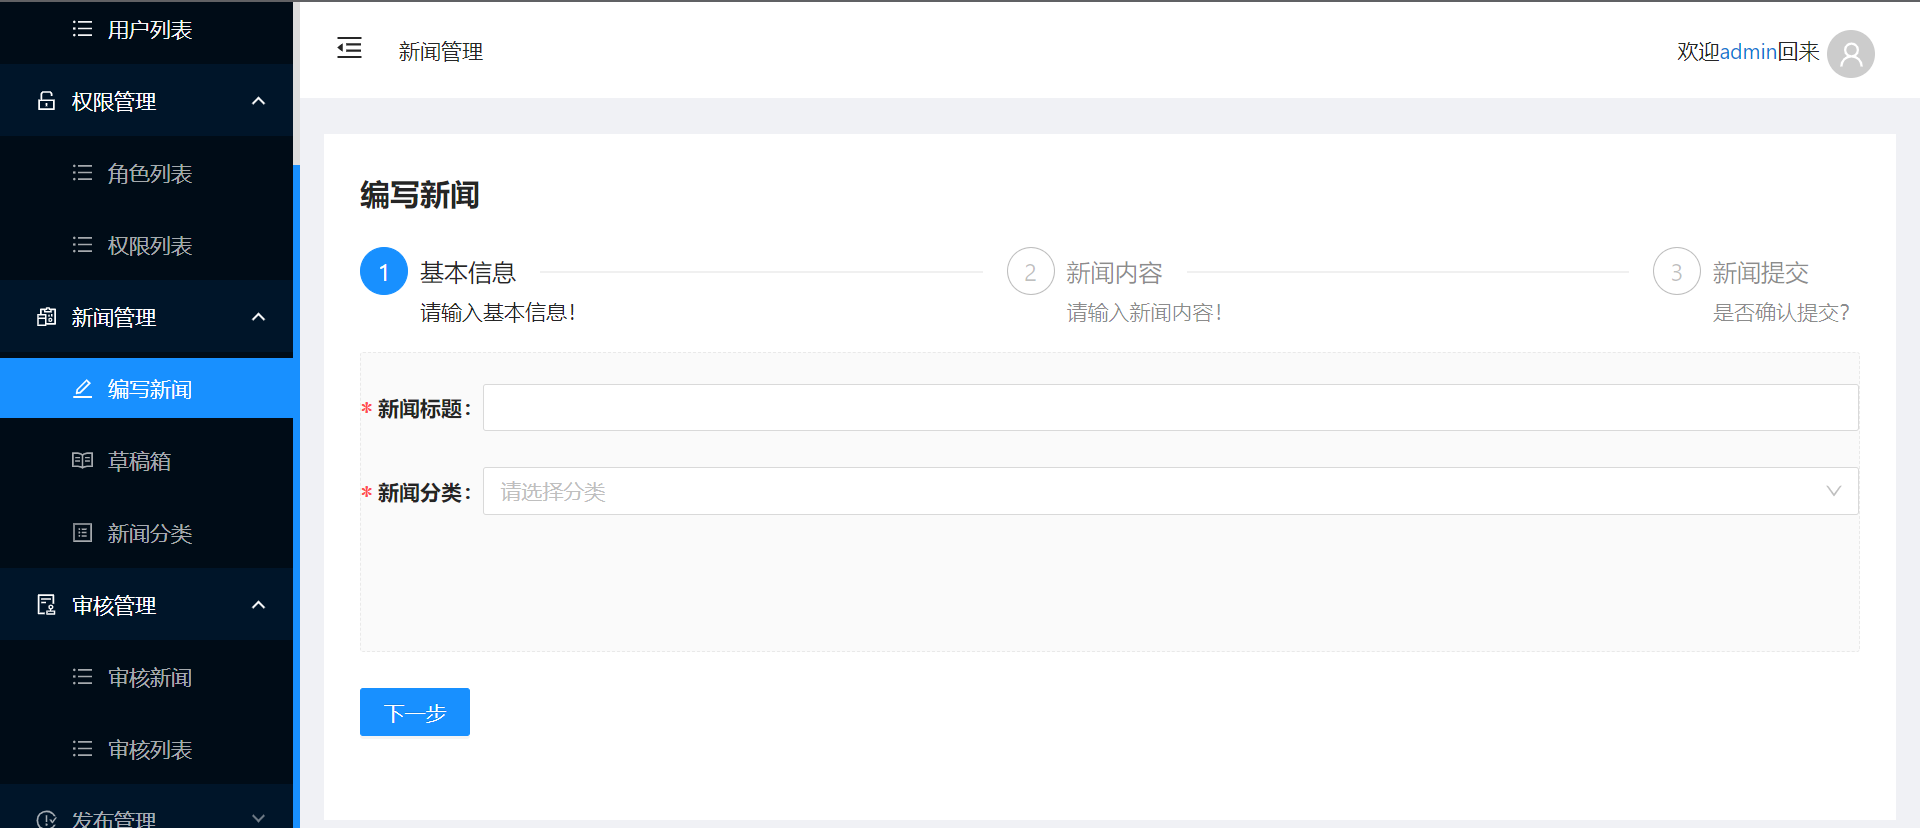This screenshot has height=828, width=1920.
Task: Open the 新闻分类 category dropdown
Action: (x=1170, y=491)
